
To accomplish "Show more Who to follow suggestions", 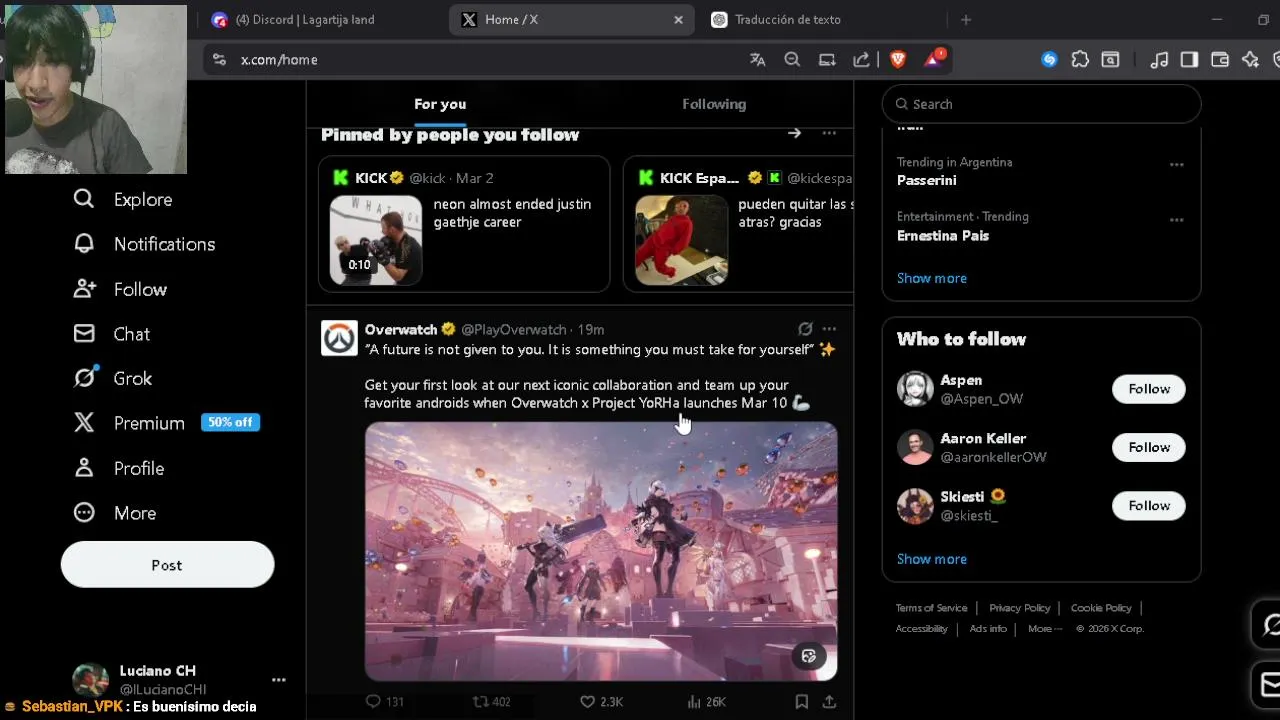I will click(x=932, y=559).
